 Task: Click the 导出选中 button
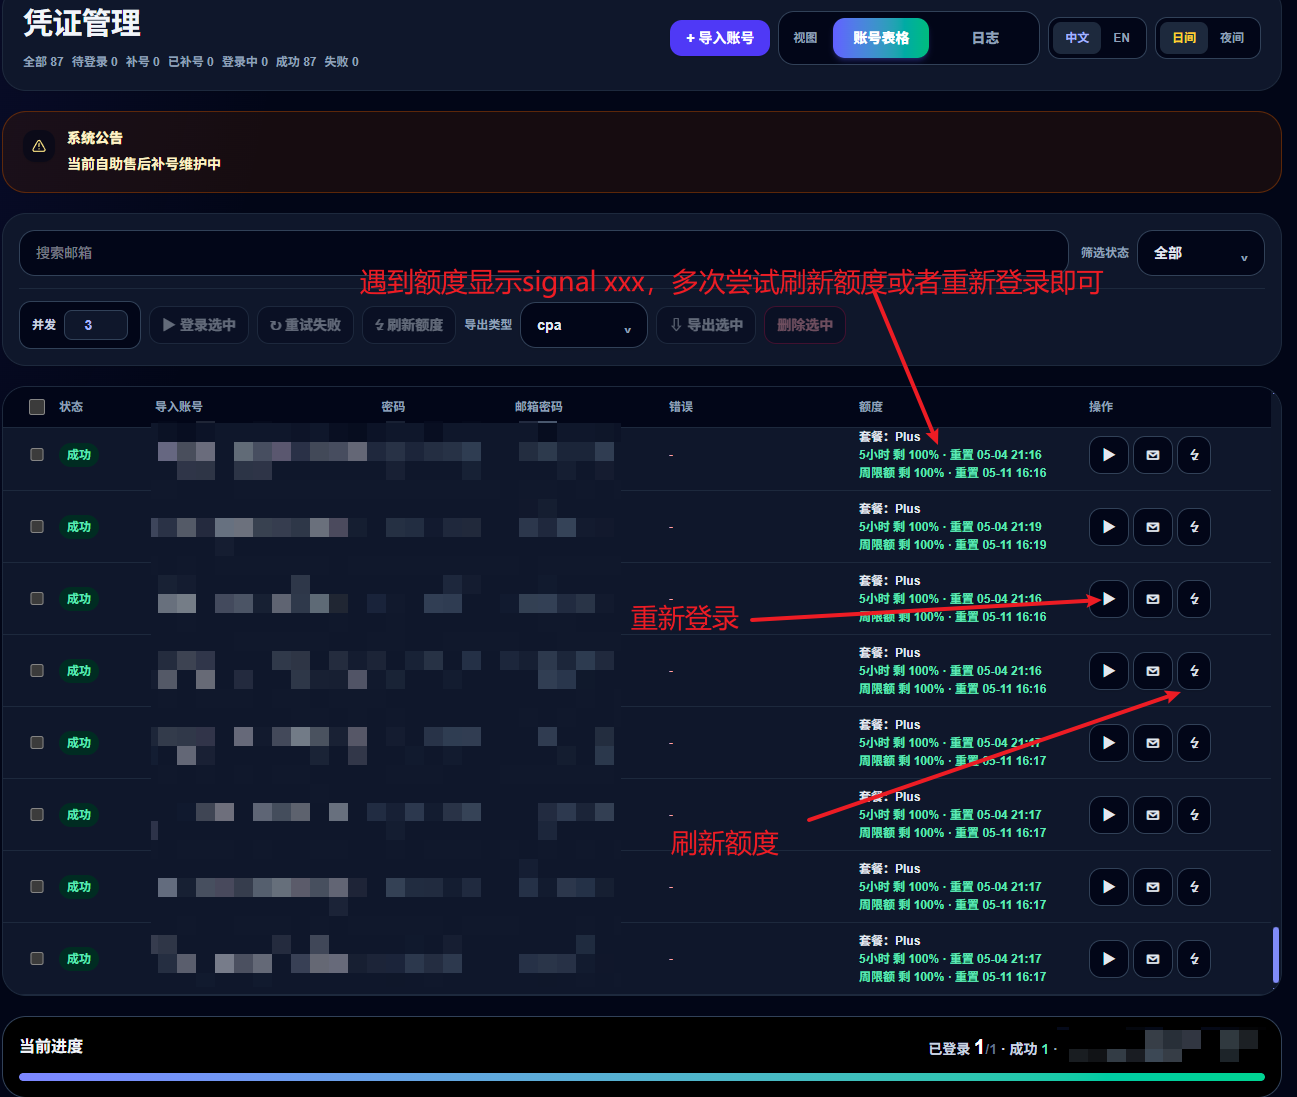(x=706, y=325)
